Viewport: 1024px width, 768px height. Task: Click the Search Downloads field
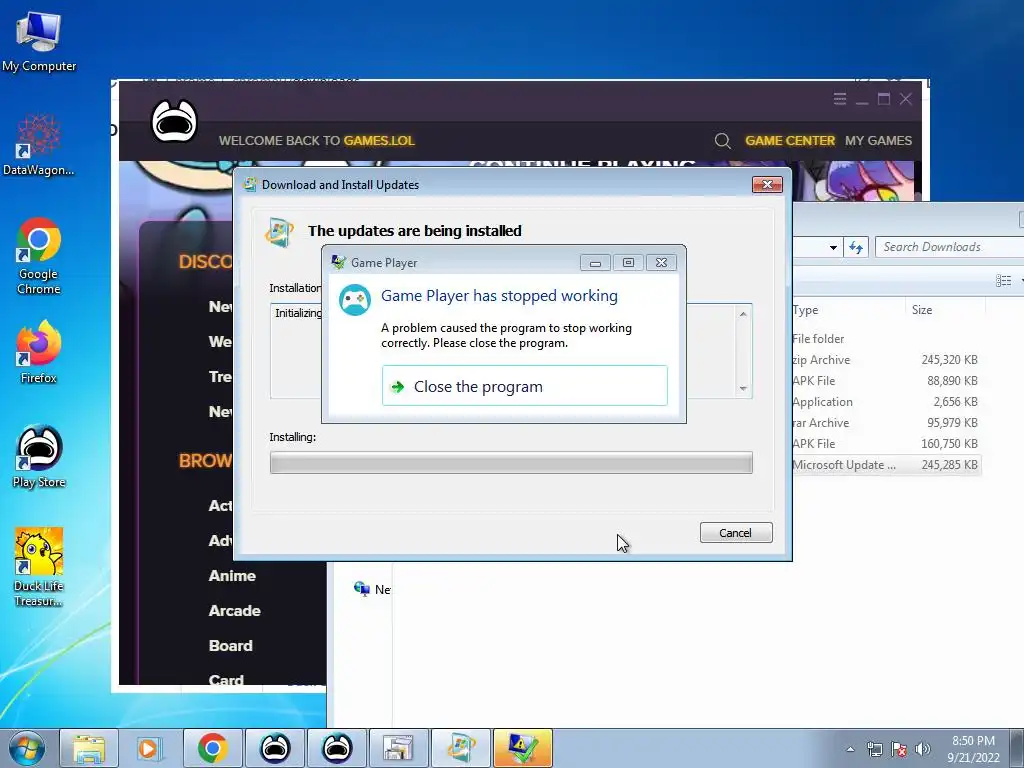point(949,247)
